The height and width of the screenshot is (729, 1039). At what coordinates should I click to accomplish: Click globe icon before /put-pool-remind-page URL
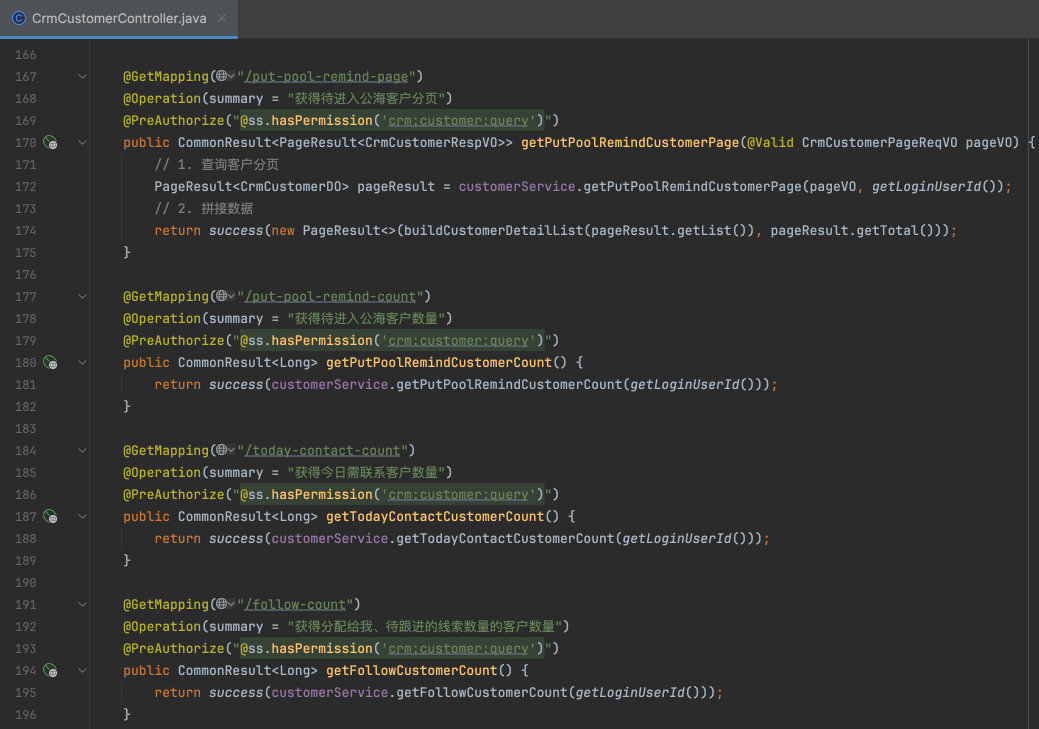pyautogui.click(x=221, y=76)
